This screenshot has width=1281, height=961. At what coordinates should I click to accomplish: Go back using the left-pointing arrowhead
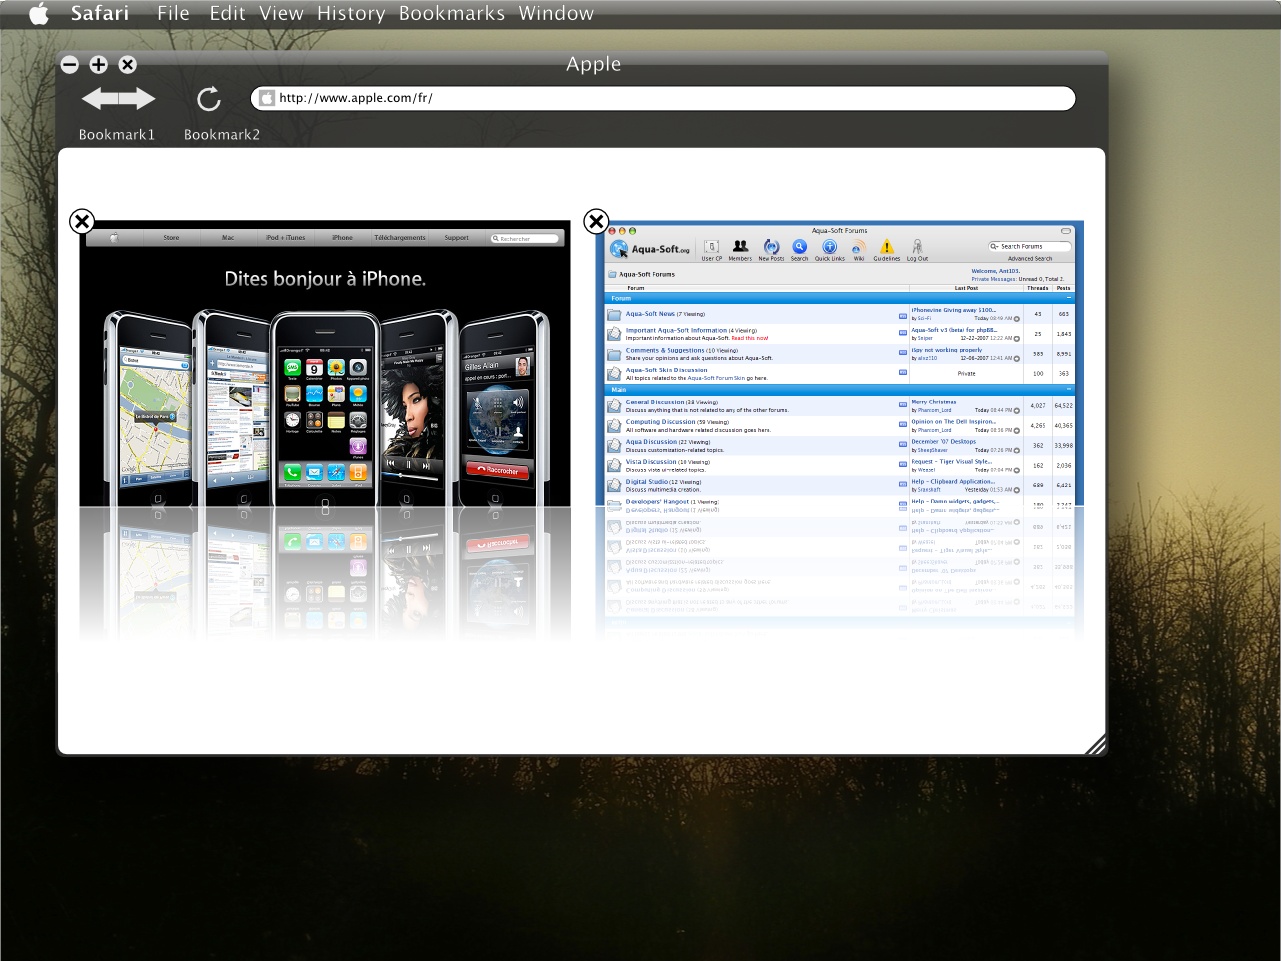(x=98, y=98)
